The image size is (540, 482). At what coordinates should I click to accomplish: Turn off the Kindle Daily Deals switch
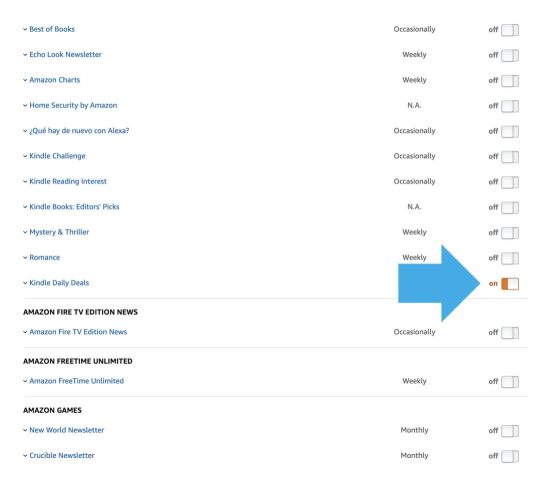[510, 284]
